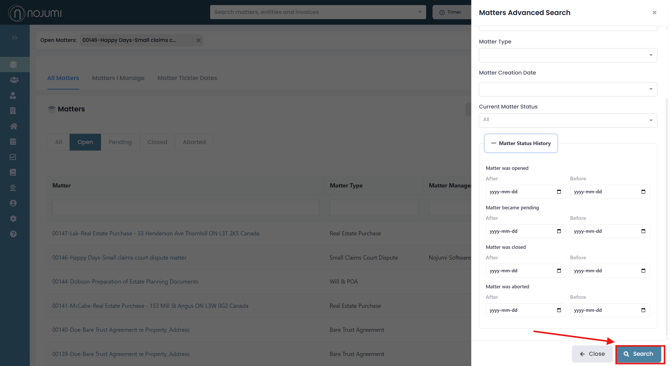Open the bank institution icon in sidebar
670x366 pixels.
13,187
